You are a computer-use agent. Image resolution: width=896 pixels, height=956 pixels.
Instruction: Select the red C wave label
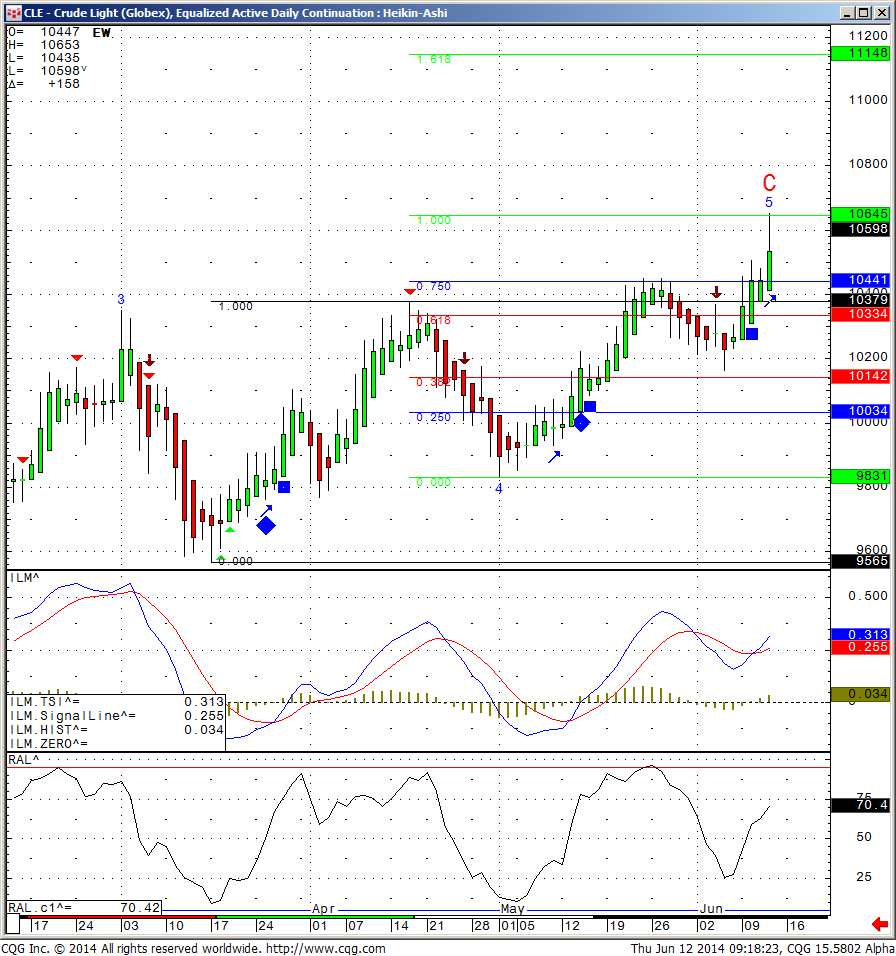pyautogui.click(x=769, y=183)
